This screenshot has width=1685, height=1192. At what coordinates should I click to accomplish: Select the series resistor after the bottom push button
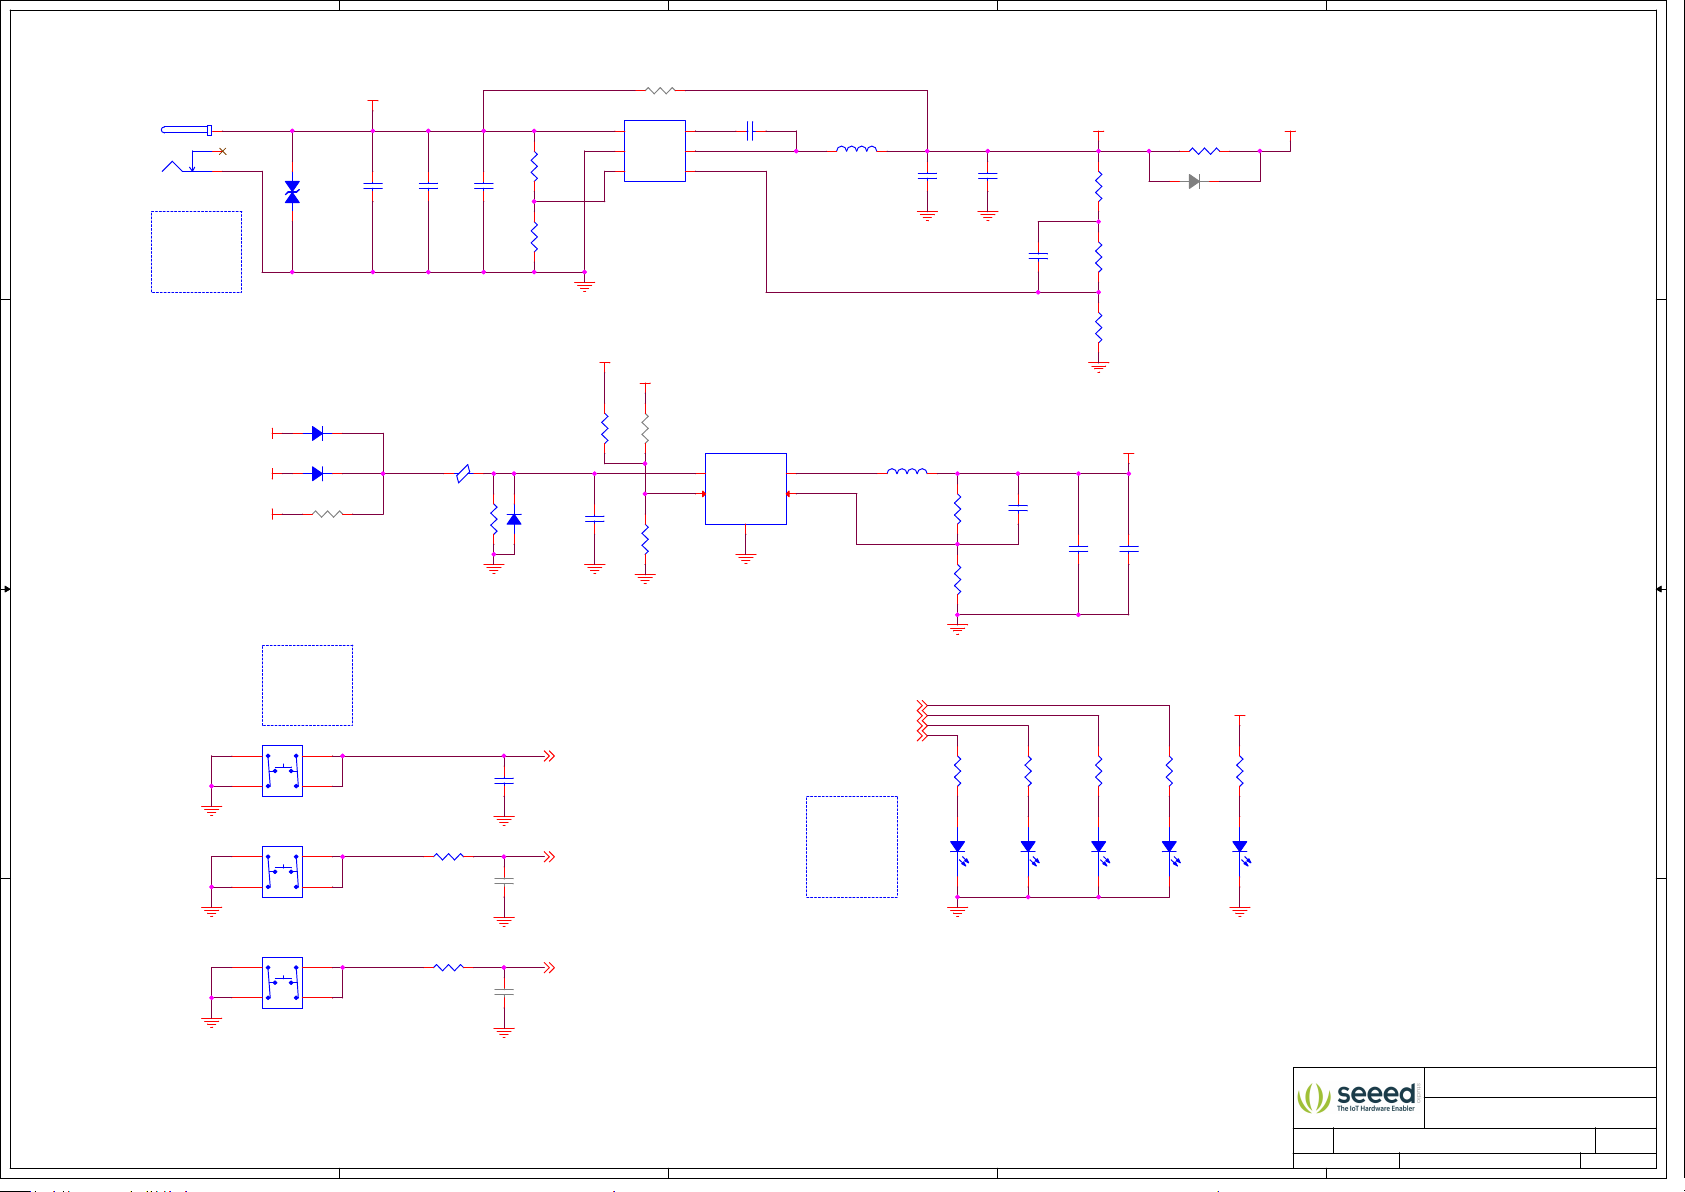tap(449, 967)
